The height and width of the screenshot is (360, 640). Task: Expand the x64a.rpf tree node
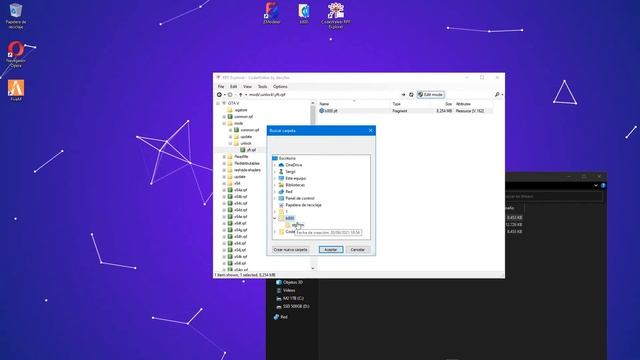pos(224,190)
